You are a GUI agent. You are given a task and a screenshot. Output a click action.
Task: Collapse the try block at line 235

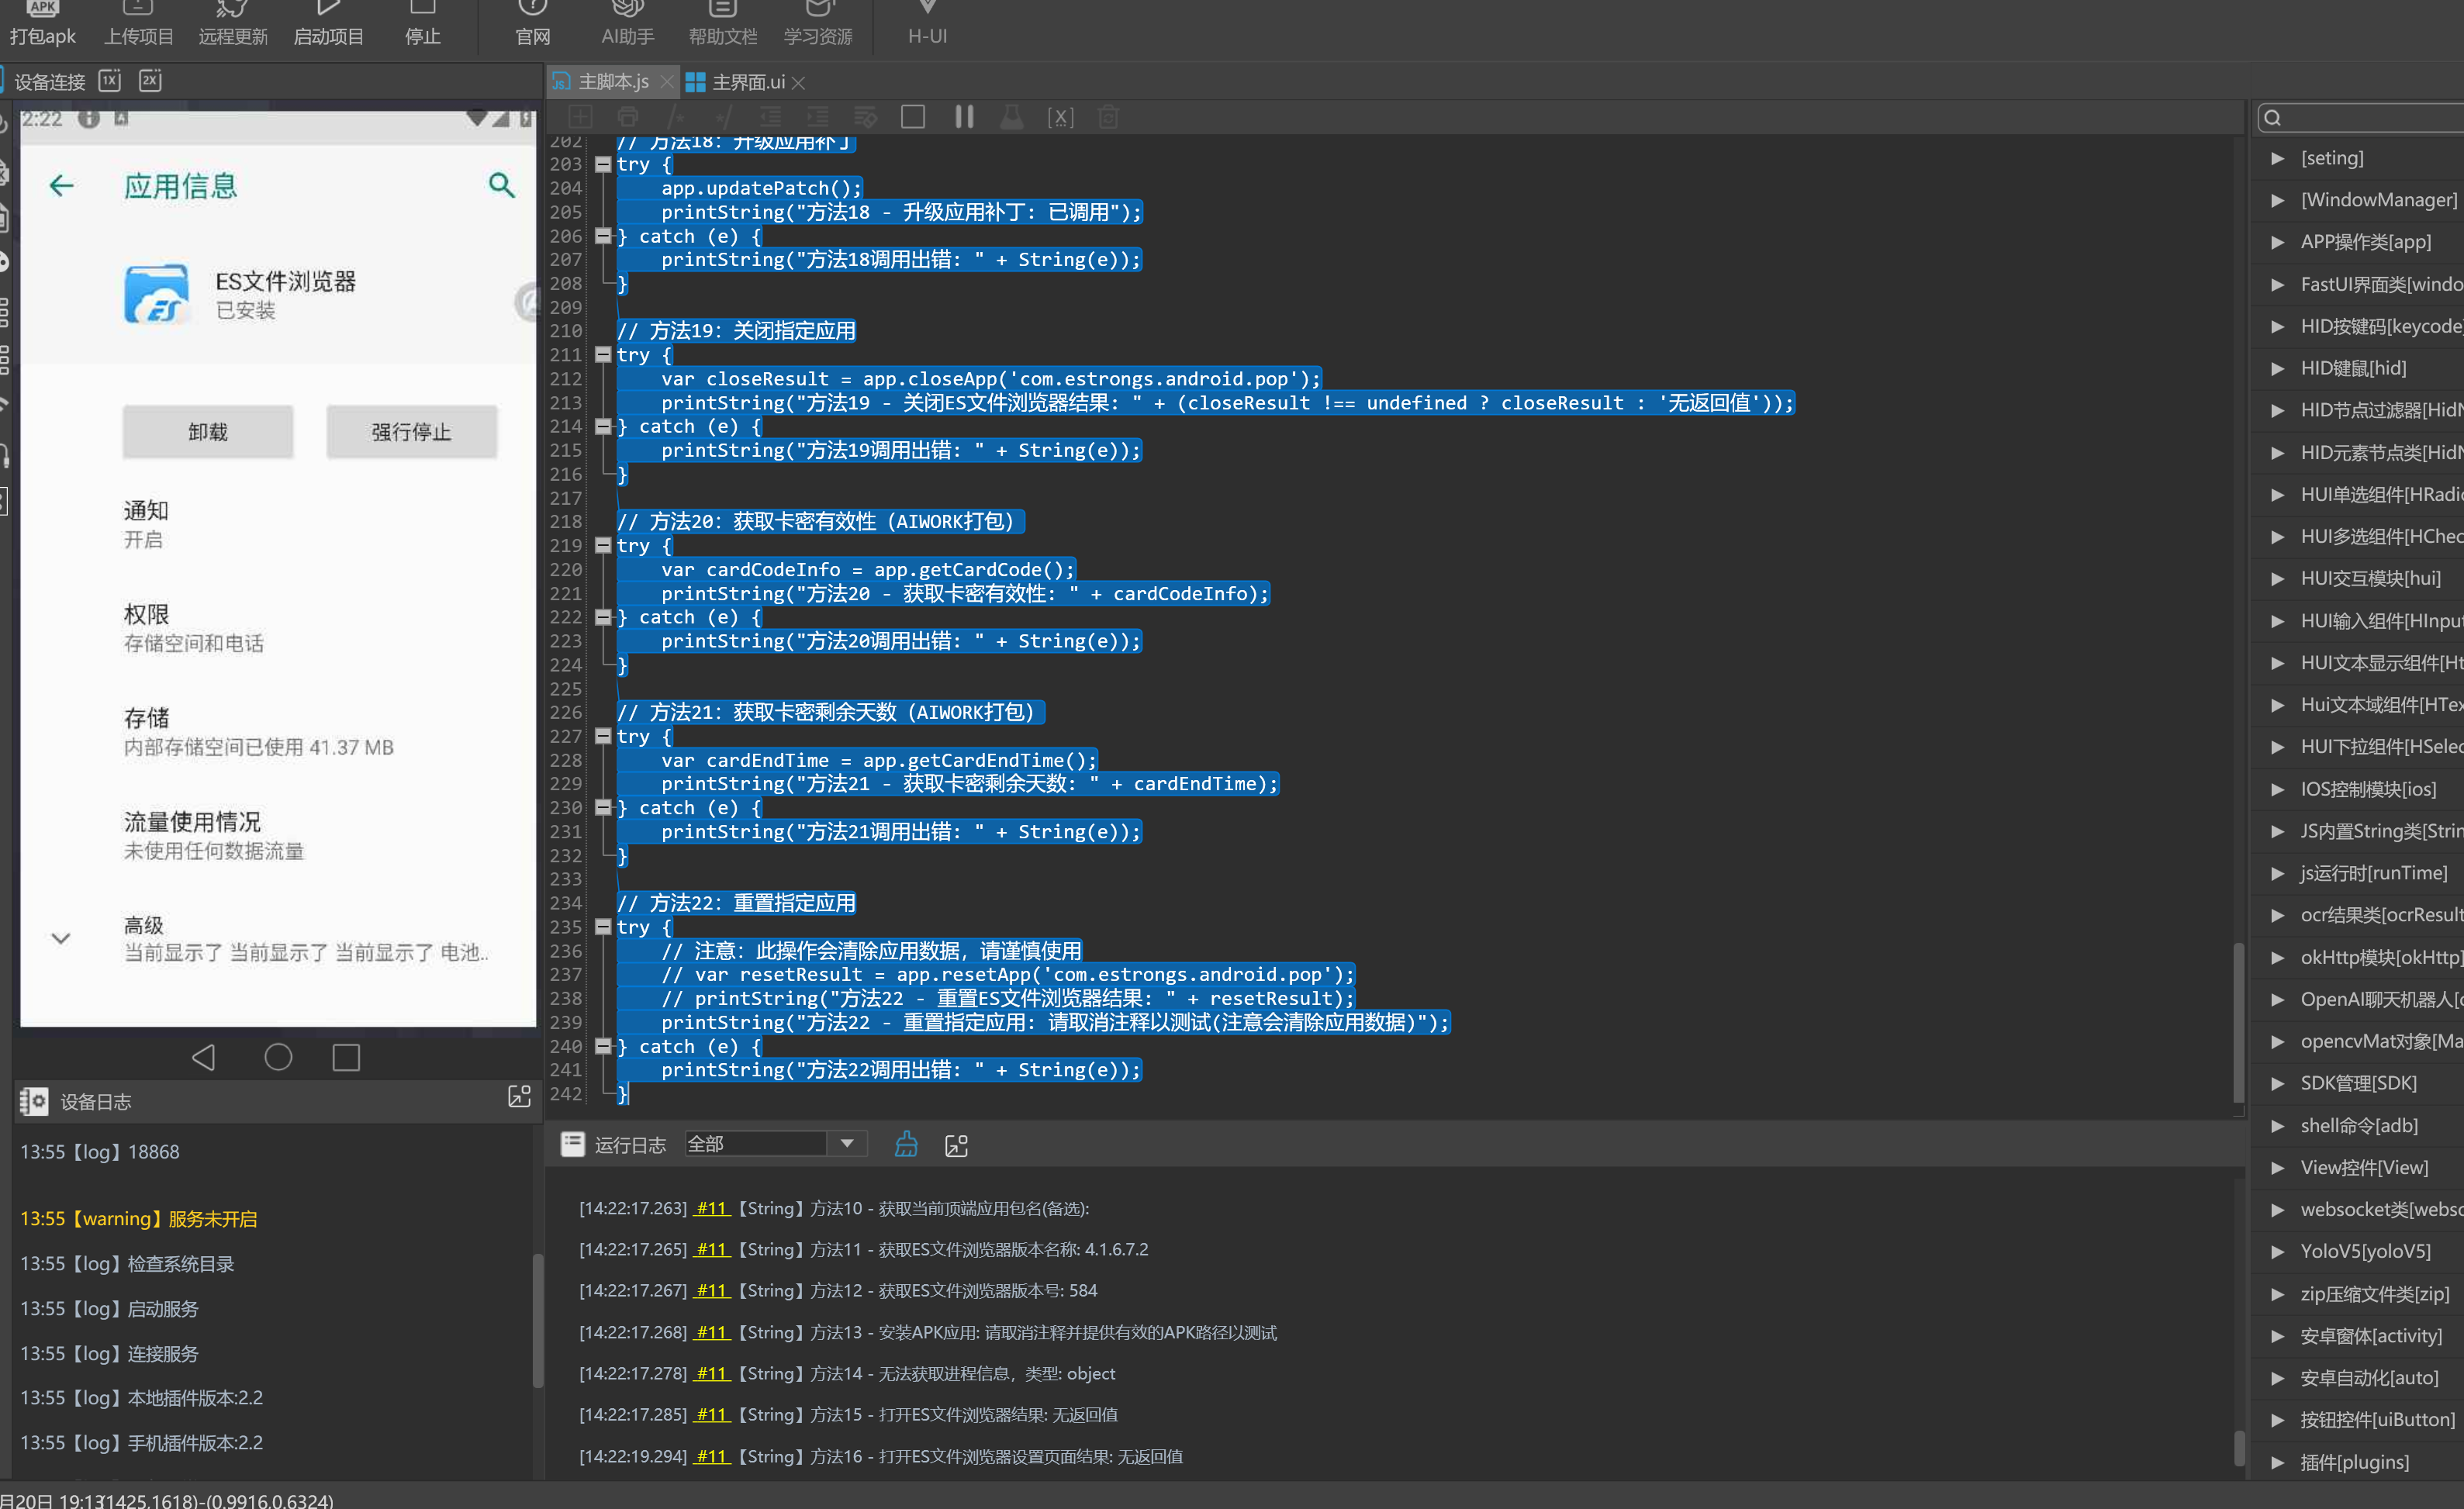coord(603,927)
